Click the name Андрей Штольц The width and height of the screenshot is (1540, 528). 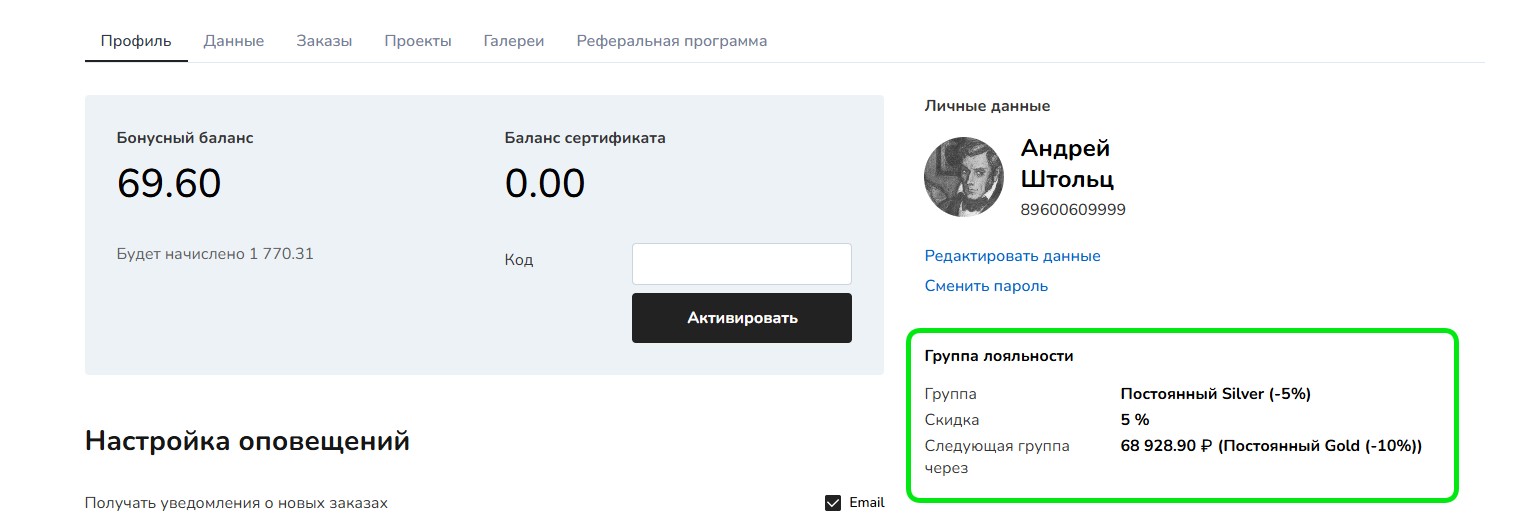point(1067,164)
